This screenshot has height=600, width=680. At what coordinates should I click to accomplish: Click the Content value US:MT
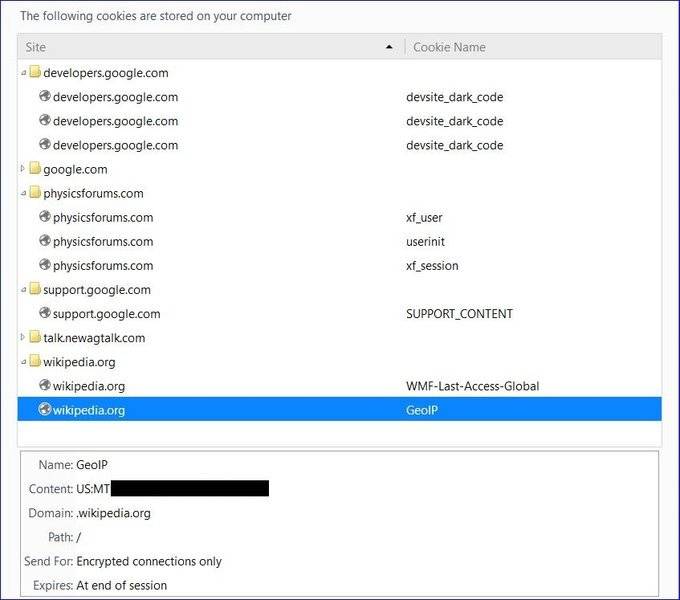point(93,489)
